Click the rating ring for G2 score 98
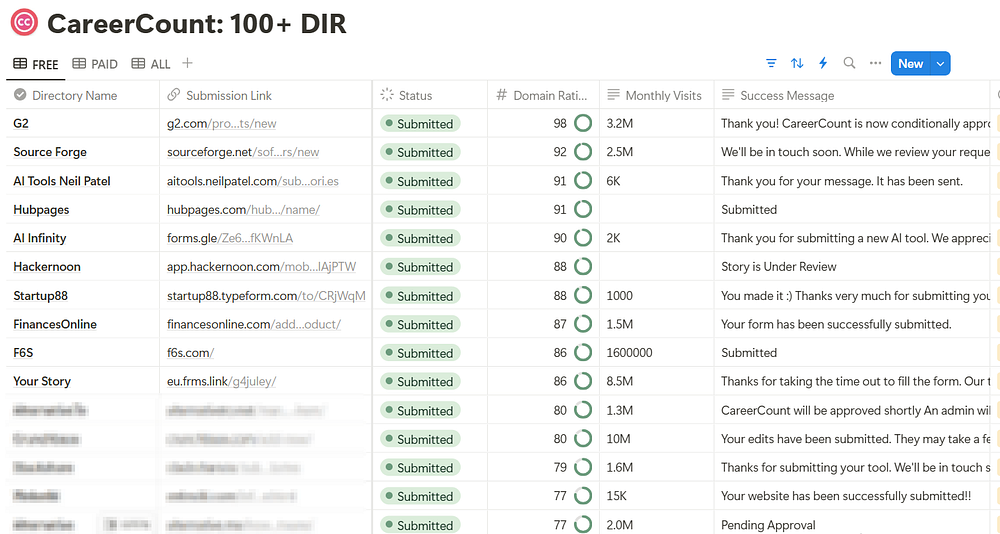 pos(583,123)
